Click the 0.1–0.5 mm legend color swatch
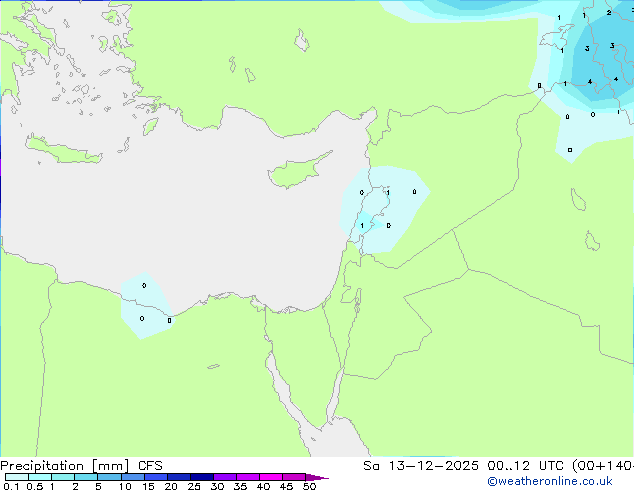 (x=17, y=477)
